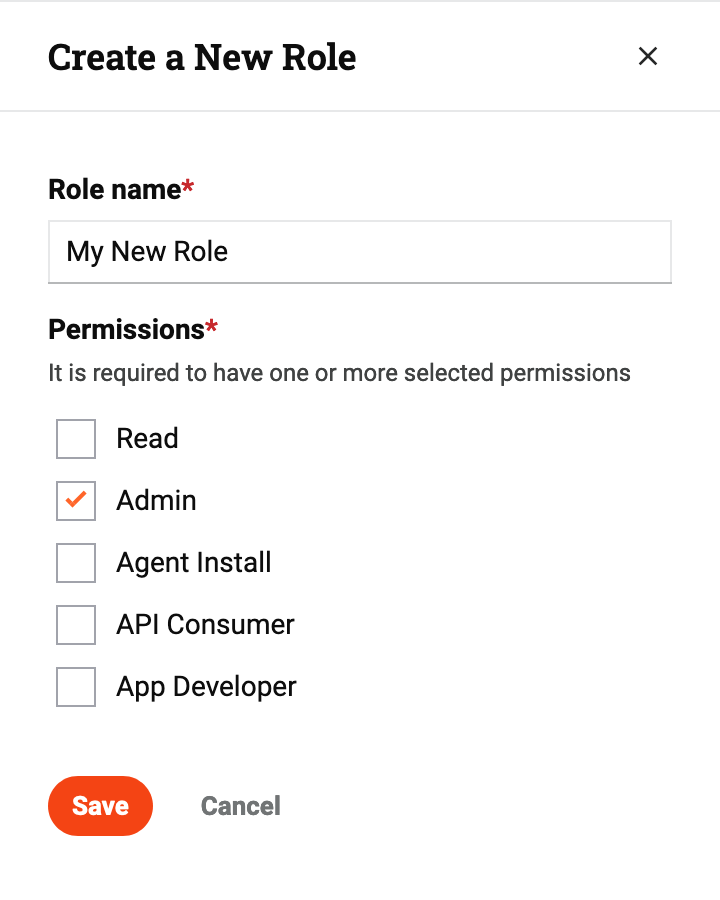
Task: Check the API Consumer permission box
Action: (x=76, y=625)
